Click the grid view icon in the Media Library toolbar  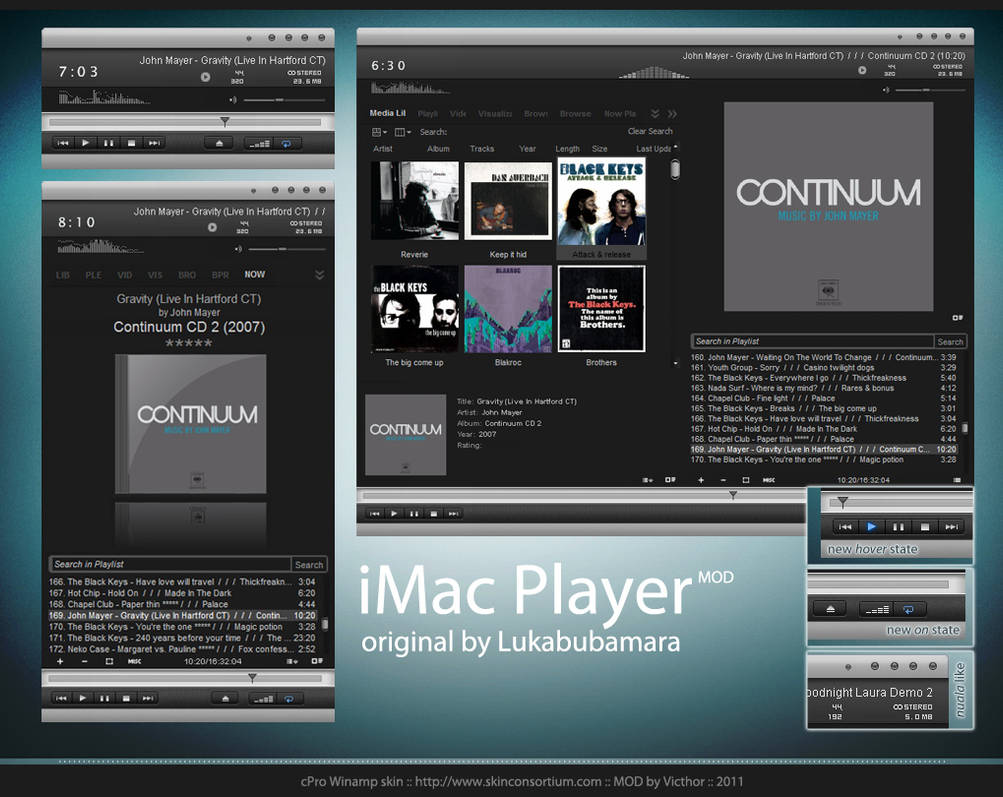[376, 132]
